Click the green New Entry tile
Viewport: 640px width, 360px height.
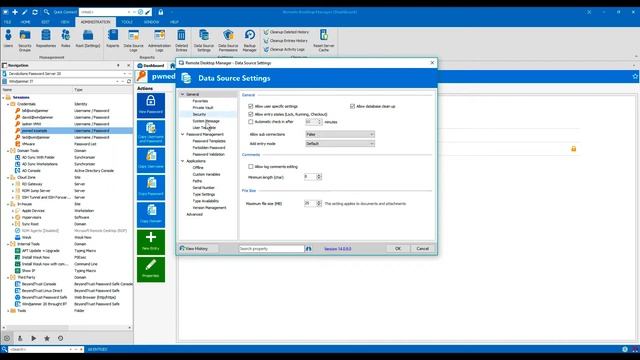pyautogui.click(x=151, y=242)
